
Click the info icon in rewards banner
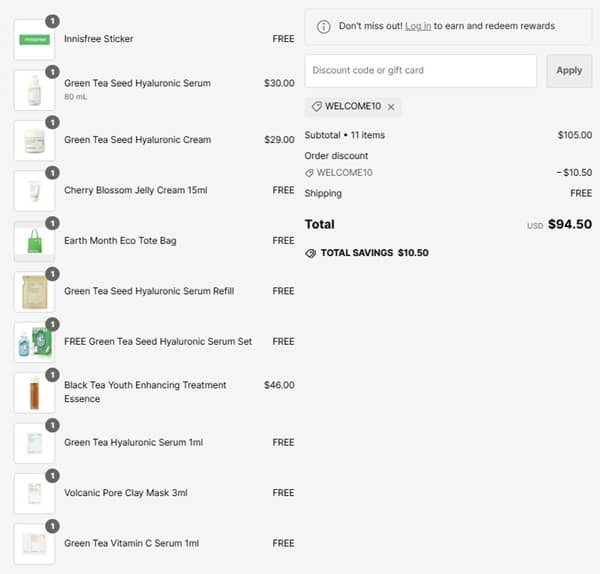point(324,26)
